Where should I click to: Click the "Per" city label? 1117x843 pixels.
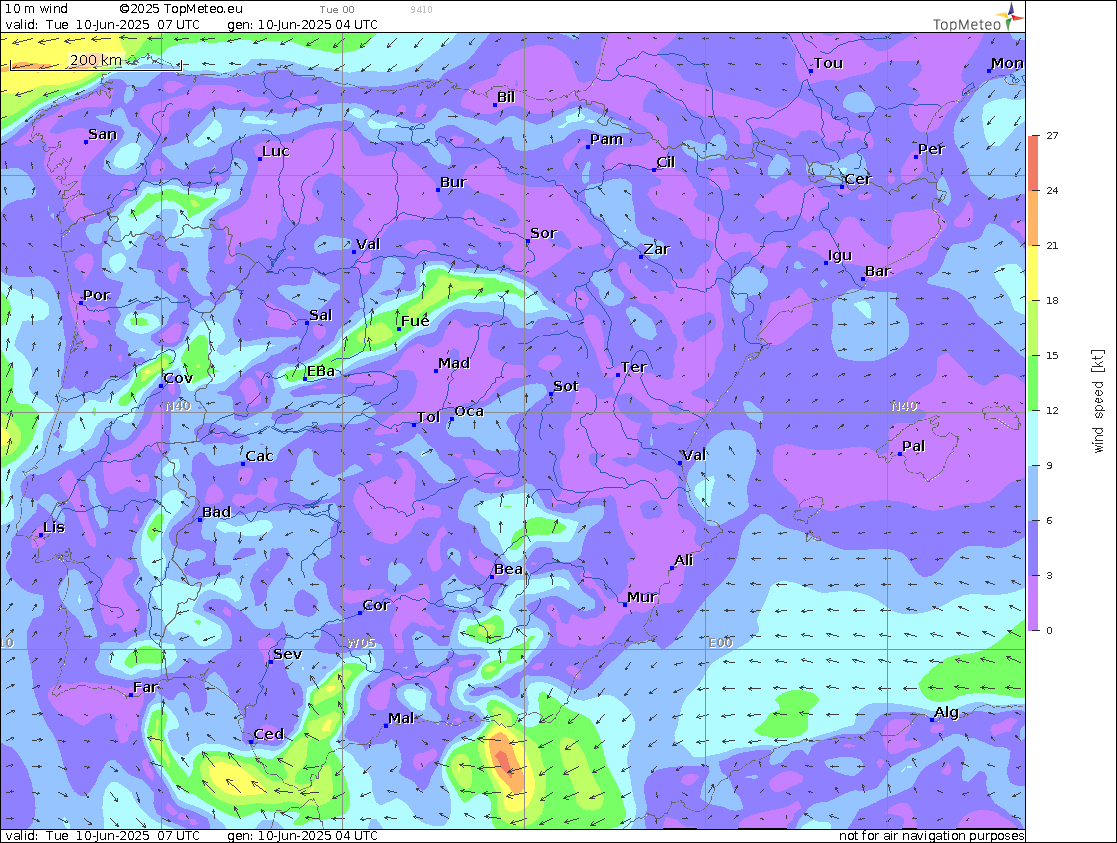tap(930, 149)
